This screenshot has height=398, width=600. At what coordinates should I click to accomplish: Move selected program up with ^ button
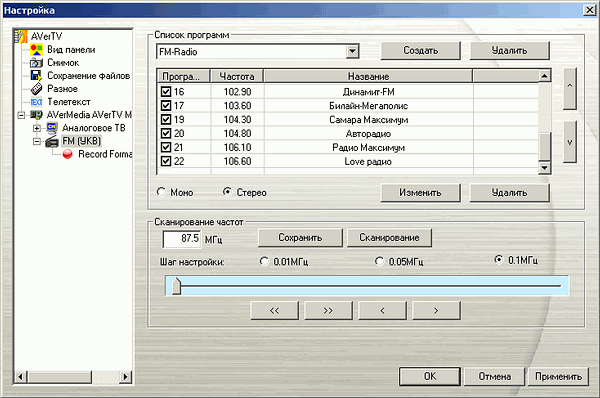569,88
